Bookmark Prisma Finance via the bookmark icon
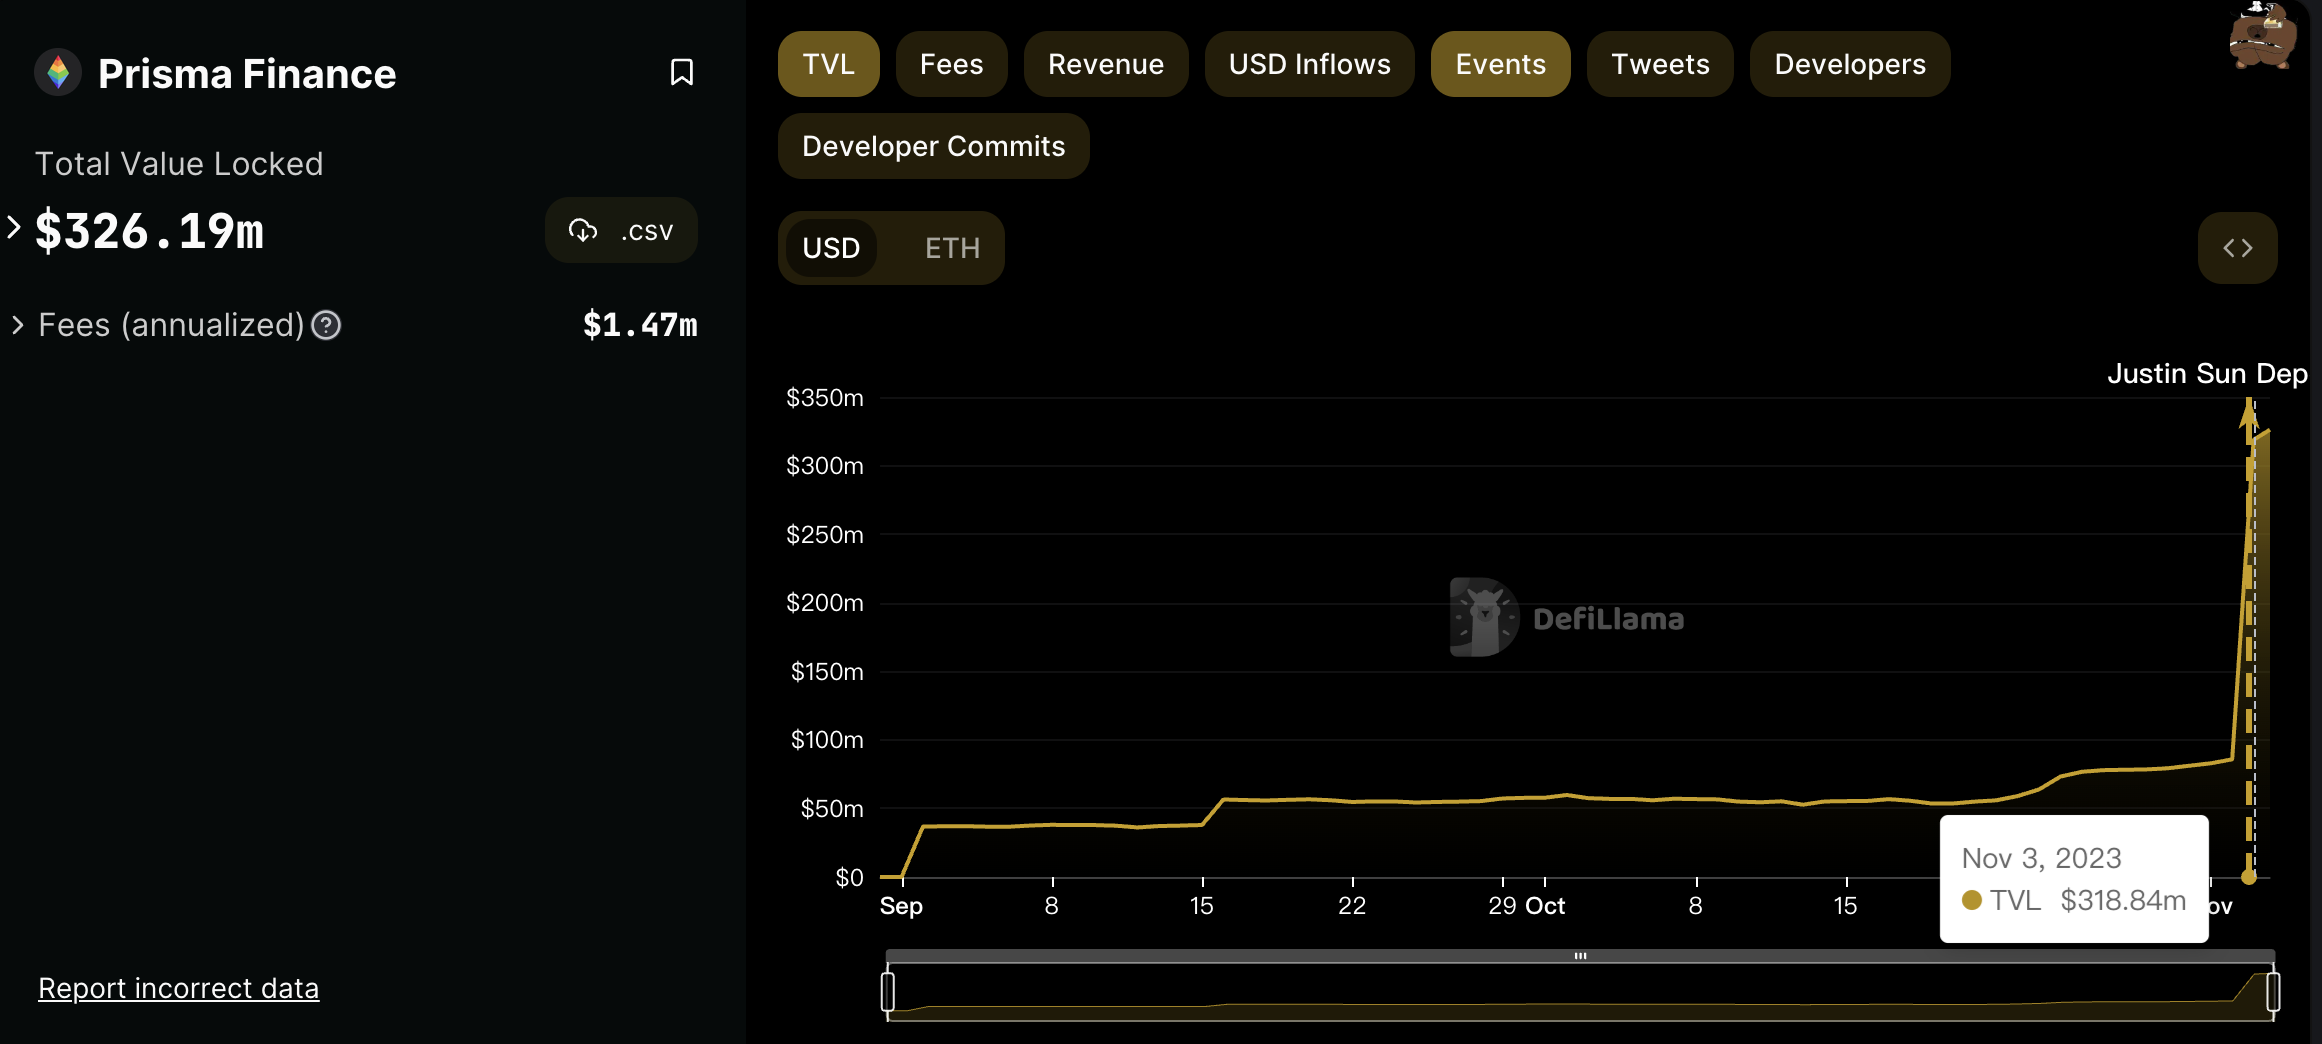The height and width of the screenshot is (1044, 2322). (x=681, y=71)
